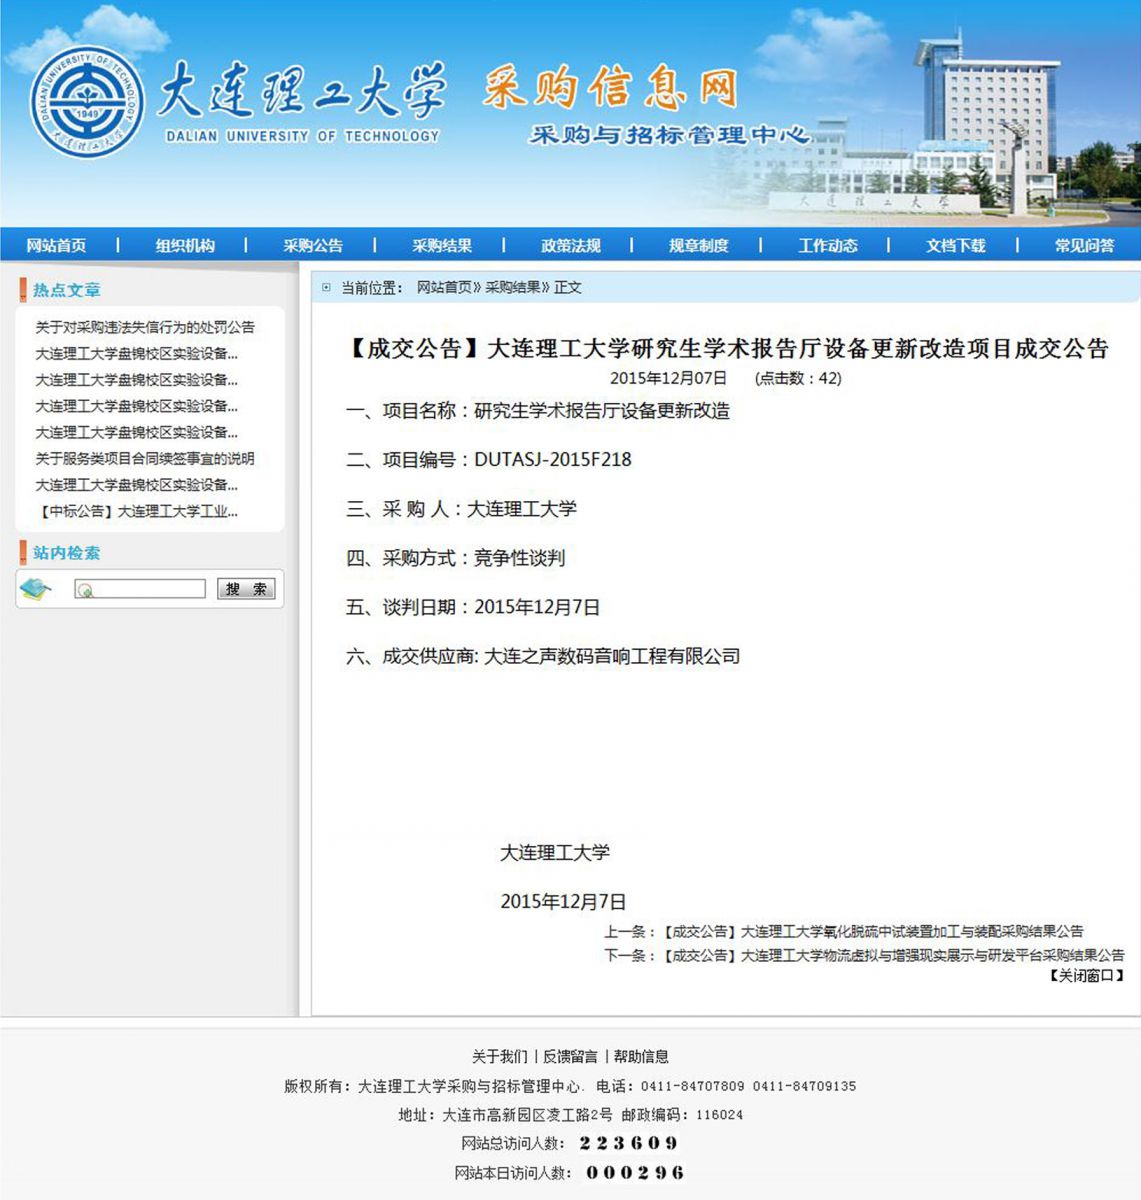This screenshot has width=1141, height=1200.
Task: Open 【中标公告】大连理工大学工业... article
Action: pos(137,512)
